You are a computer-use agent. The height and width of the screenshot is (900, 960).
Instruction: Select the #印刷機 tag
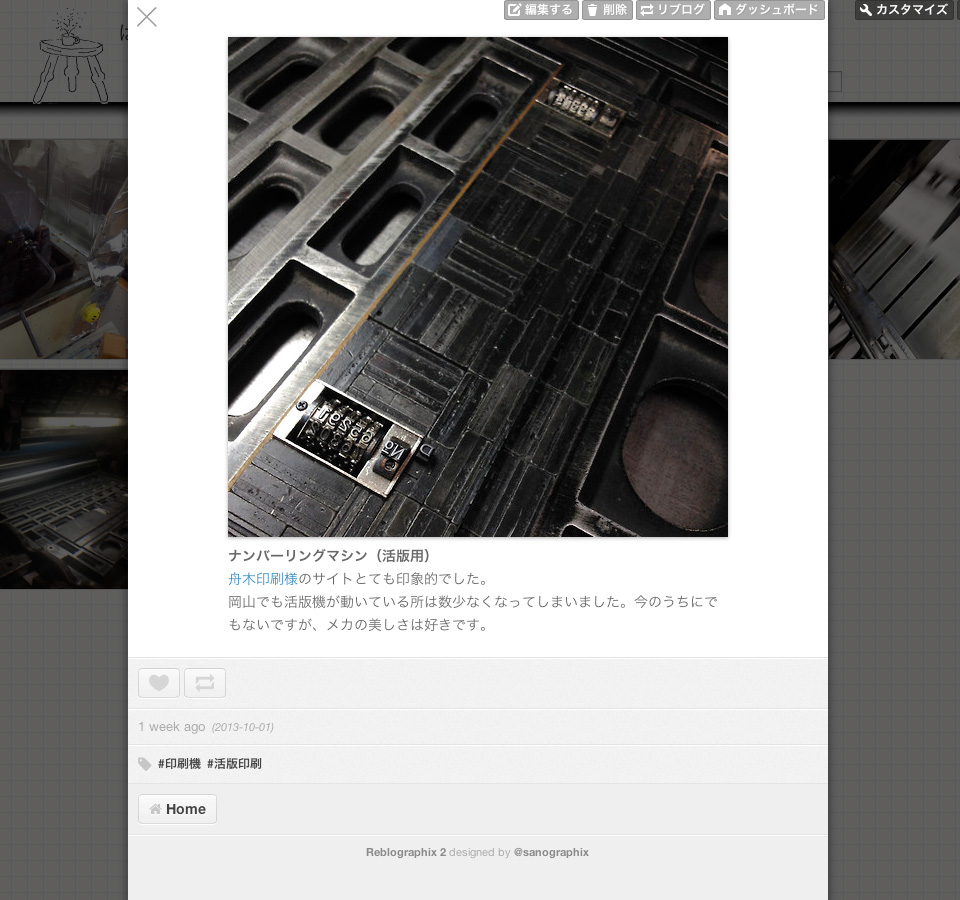[179, 764]
